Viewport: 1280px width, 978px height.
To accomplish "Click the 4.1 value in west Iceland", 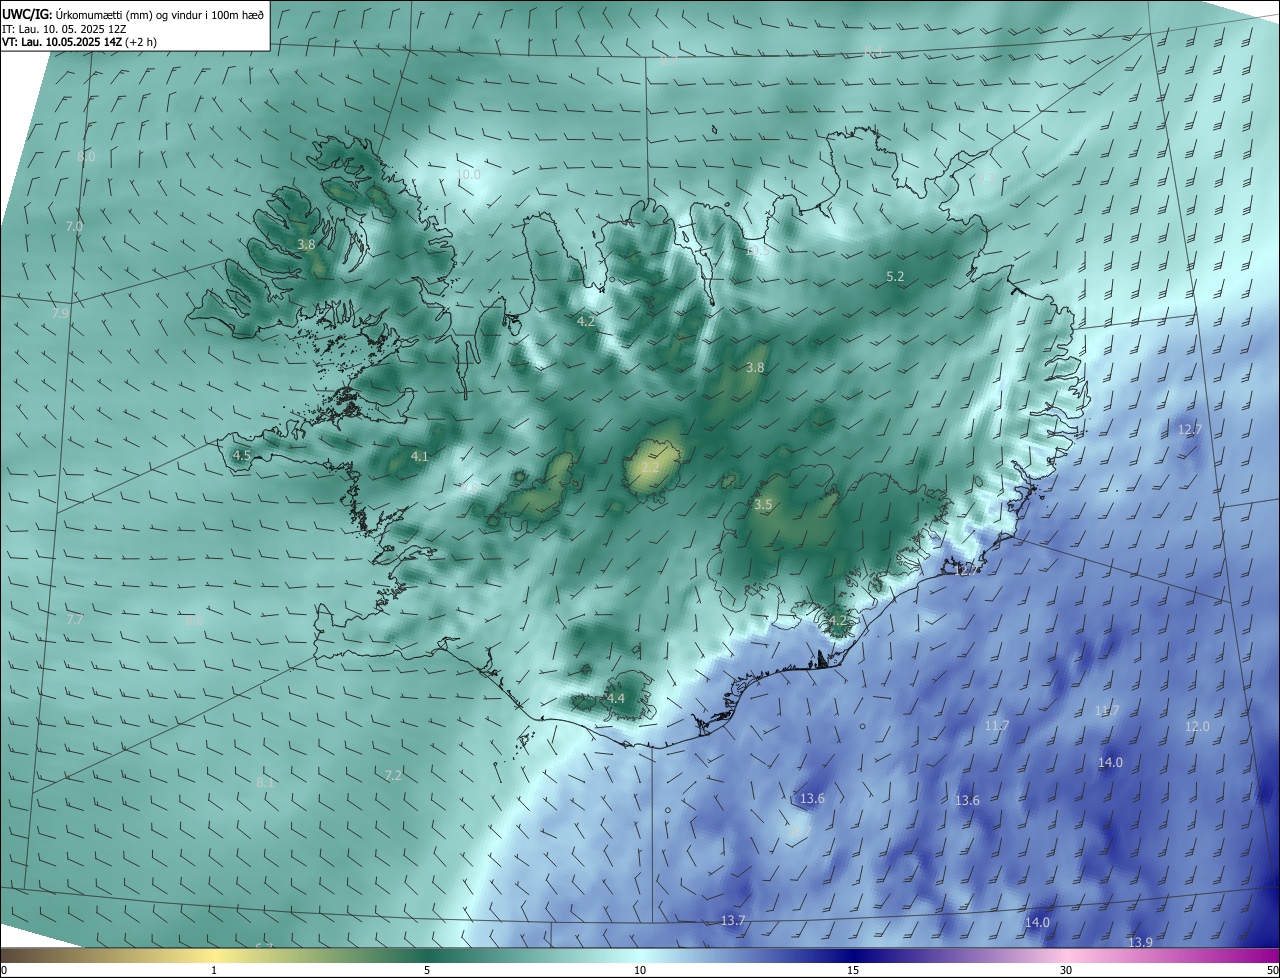I will [419, 456].
